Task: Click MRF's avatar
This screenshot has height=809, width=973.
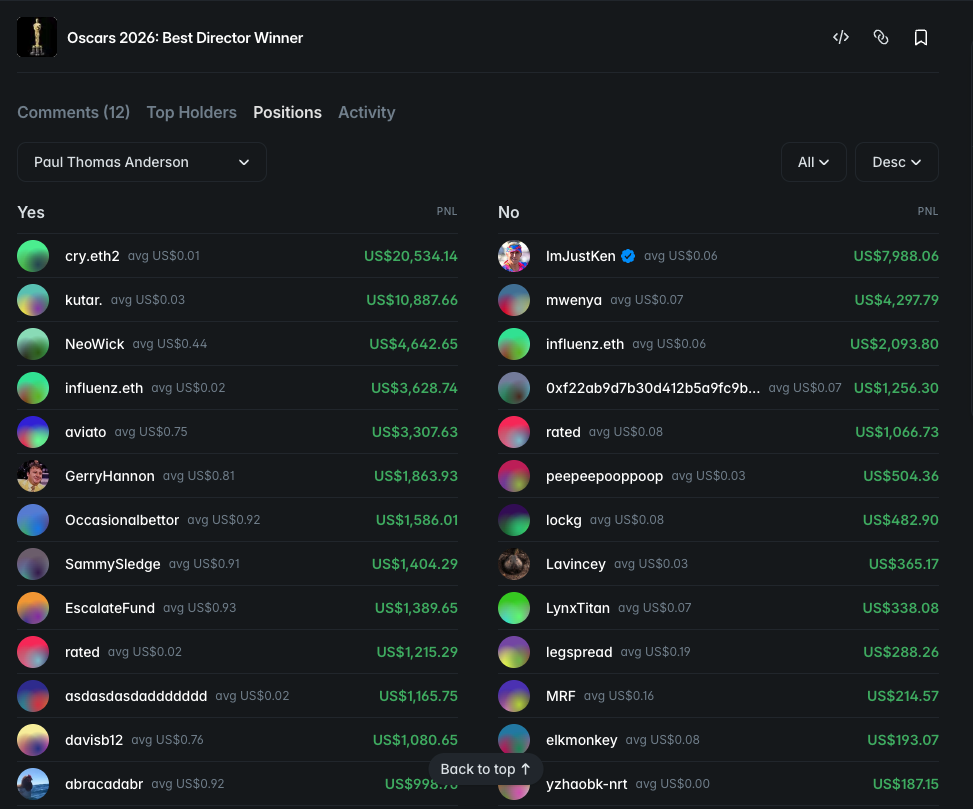Action: 514,697
